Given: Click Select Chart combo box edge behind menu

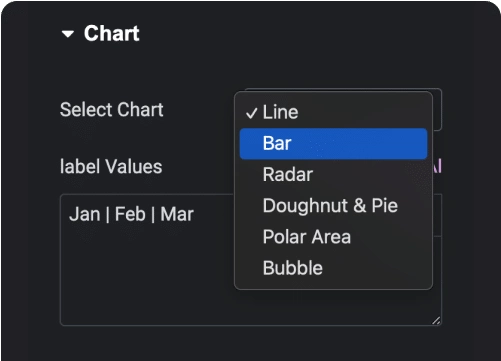Looking at the screenshot, I should click(438, 109).
